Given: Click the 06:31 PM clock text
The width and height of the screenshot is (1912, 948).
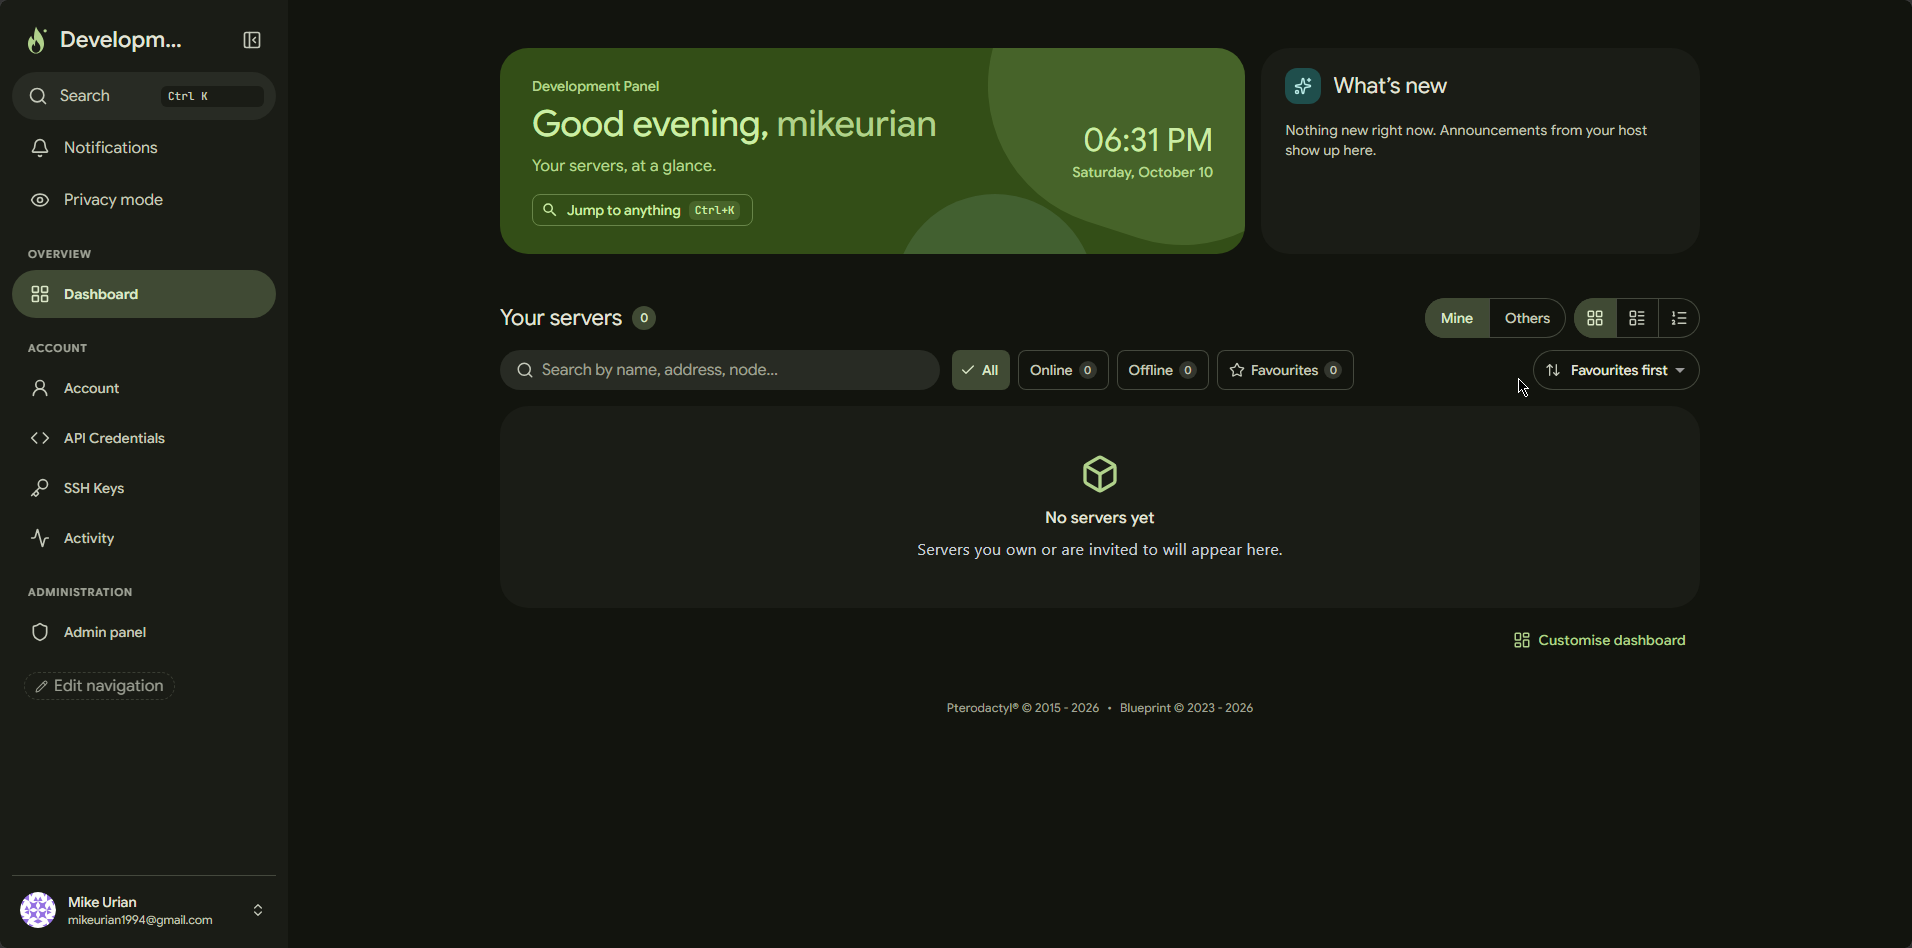Looking at the screenshot, I should tap(1148, 140).
